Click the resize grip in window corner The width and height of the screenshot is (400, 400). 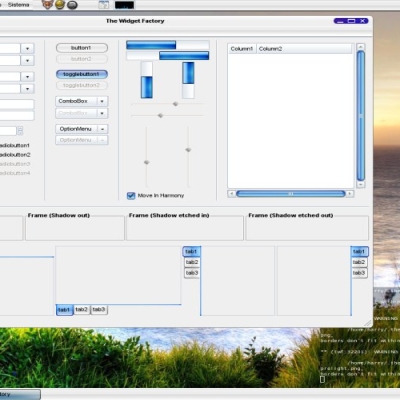point(367,322)
